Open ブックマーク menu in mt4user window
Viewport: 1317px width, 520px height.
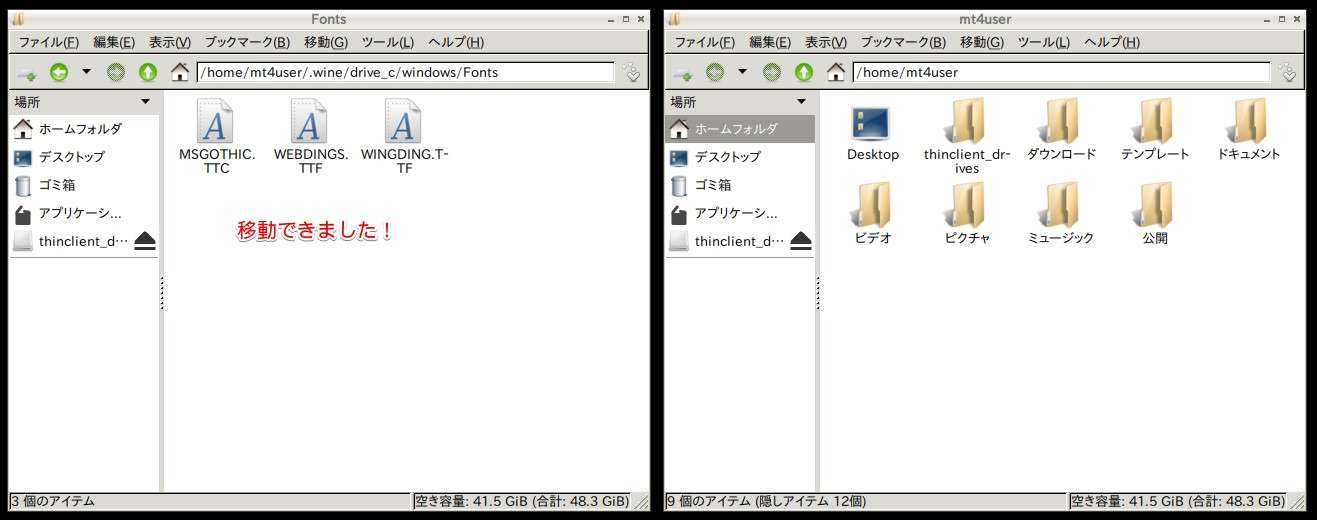[x=903, y=42]
